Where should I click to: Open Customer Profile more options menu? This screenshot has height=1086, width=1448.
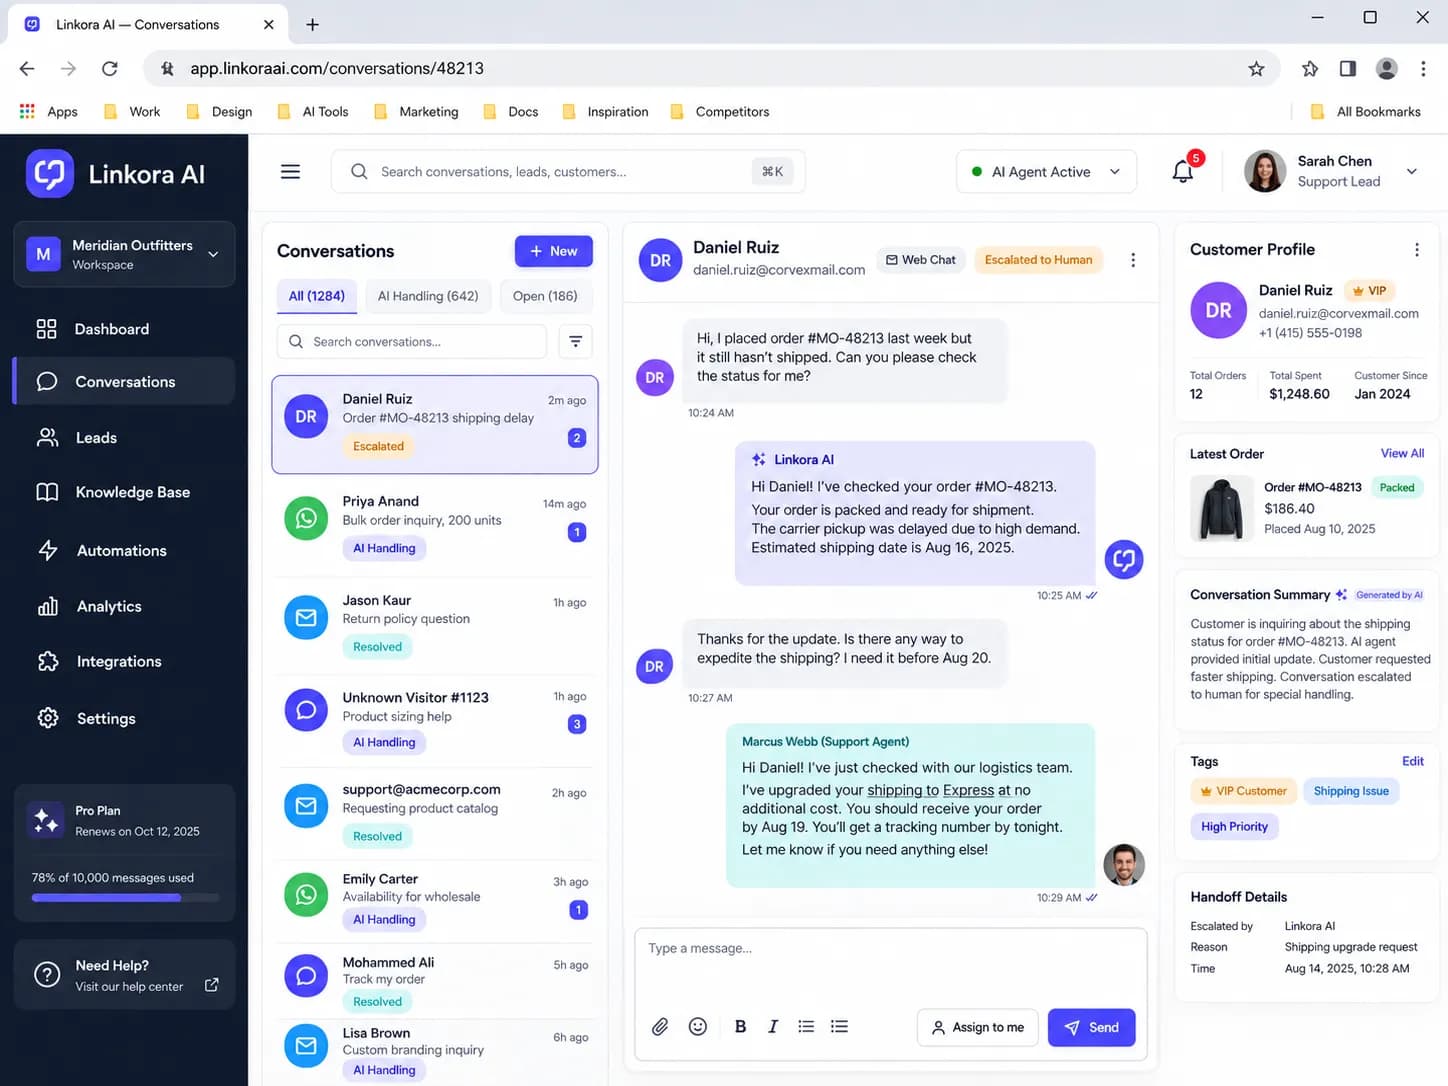tap(1417, 249)
